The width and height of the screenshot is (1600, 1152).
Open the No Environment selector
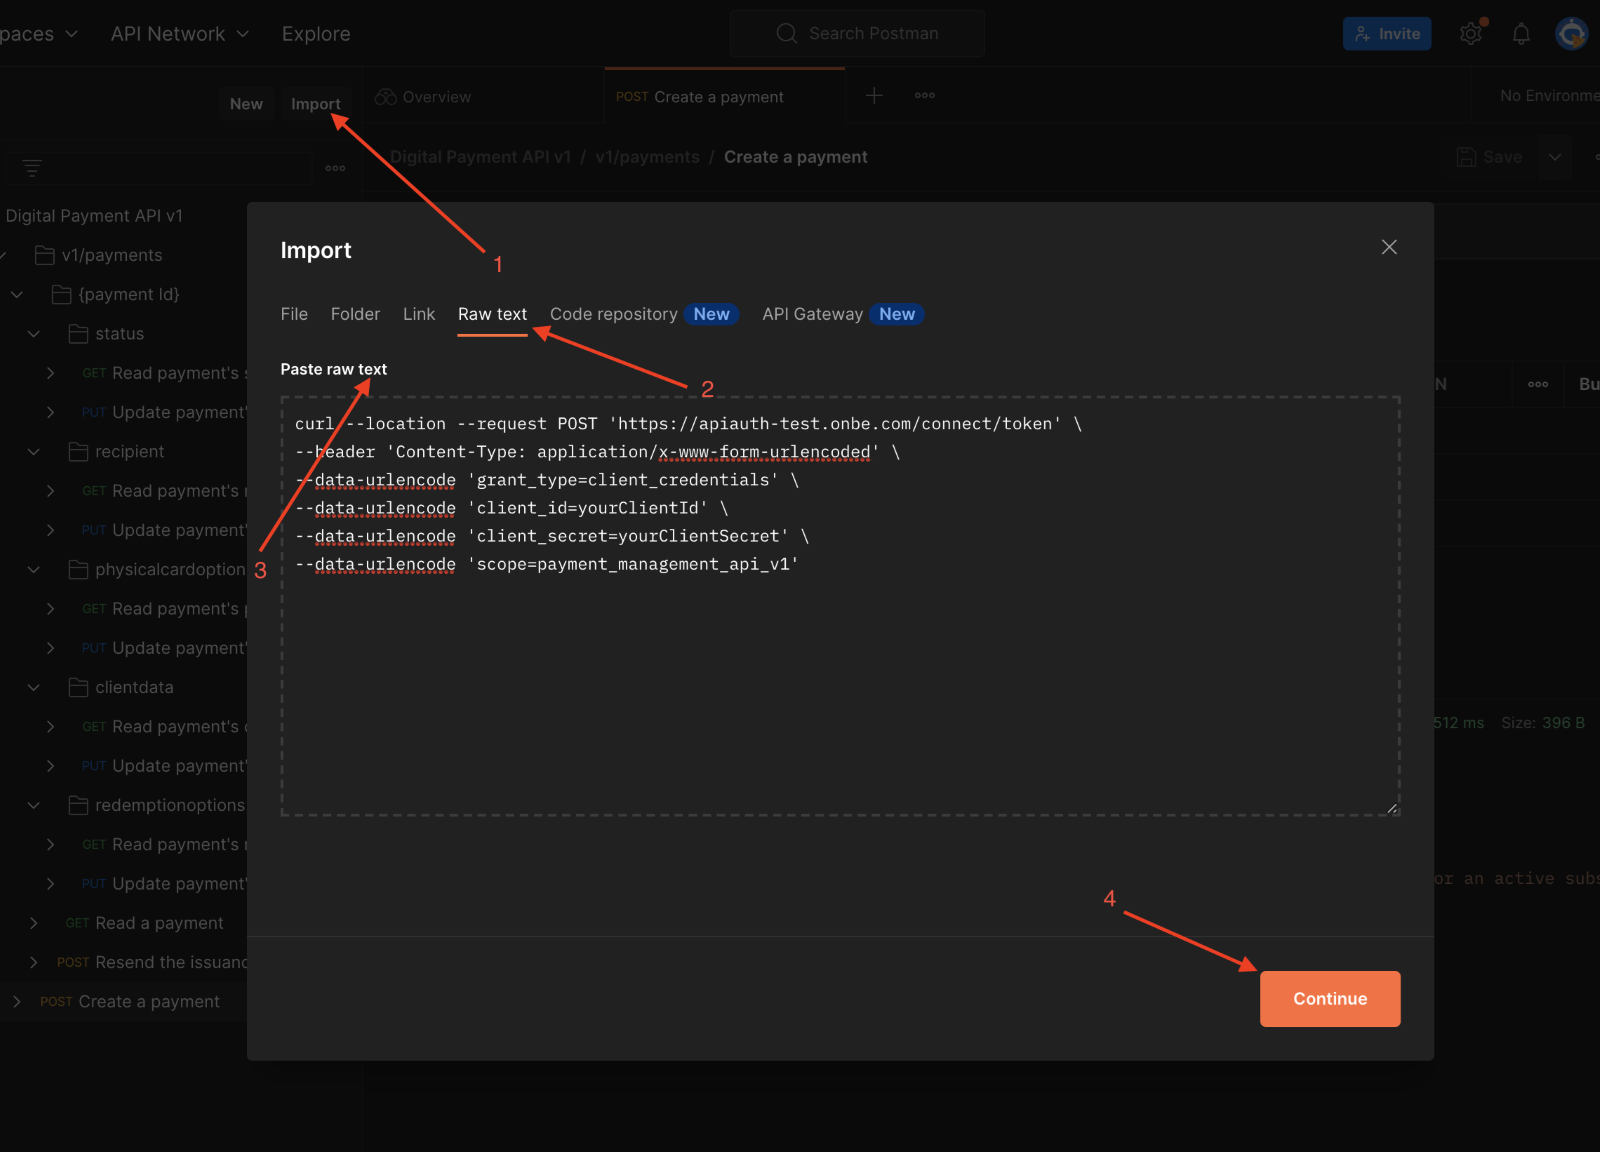tap(1549, 96)
